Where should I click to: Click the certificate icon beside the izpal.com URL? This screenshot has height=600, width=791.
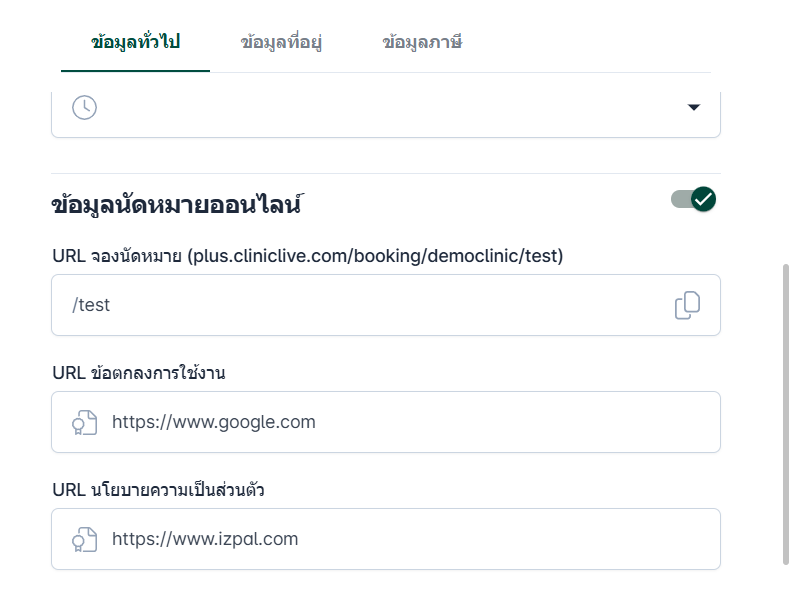[85, 540]
